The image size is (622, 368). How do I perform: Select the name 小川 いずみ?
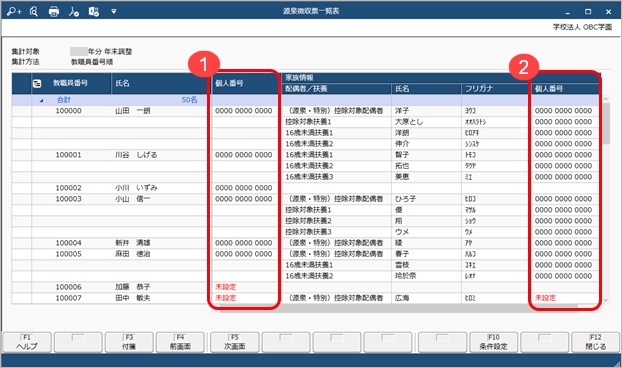pyautogui.click(x=136, y=188)
